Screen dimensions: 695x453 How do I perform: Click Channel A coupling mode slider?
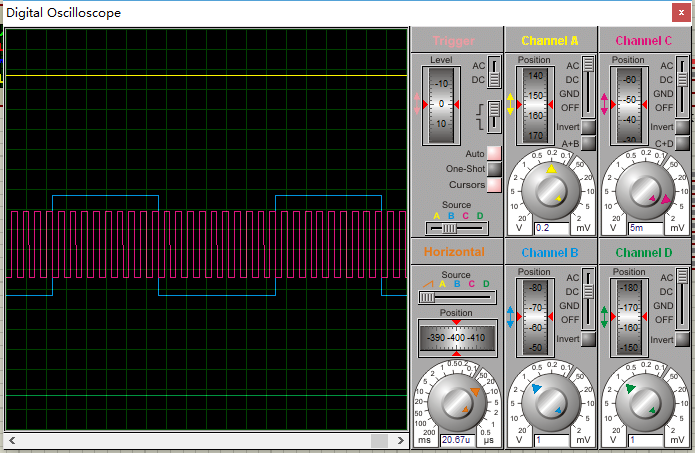588,86
